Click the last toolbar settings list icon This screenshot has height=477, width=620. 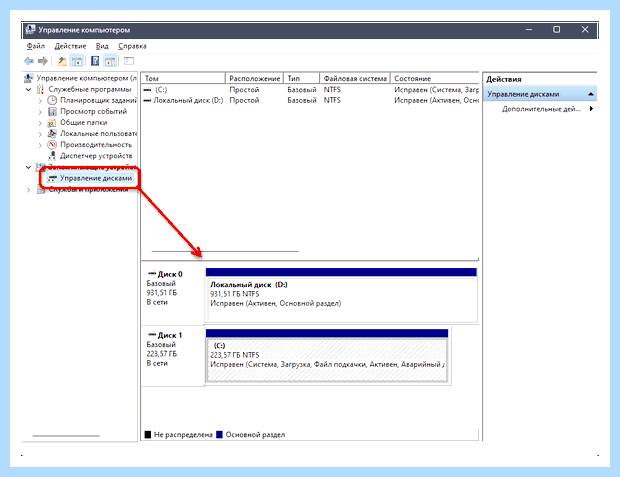click(129, 61)
